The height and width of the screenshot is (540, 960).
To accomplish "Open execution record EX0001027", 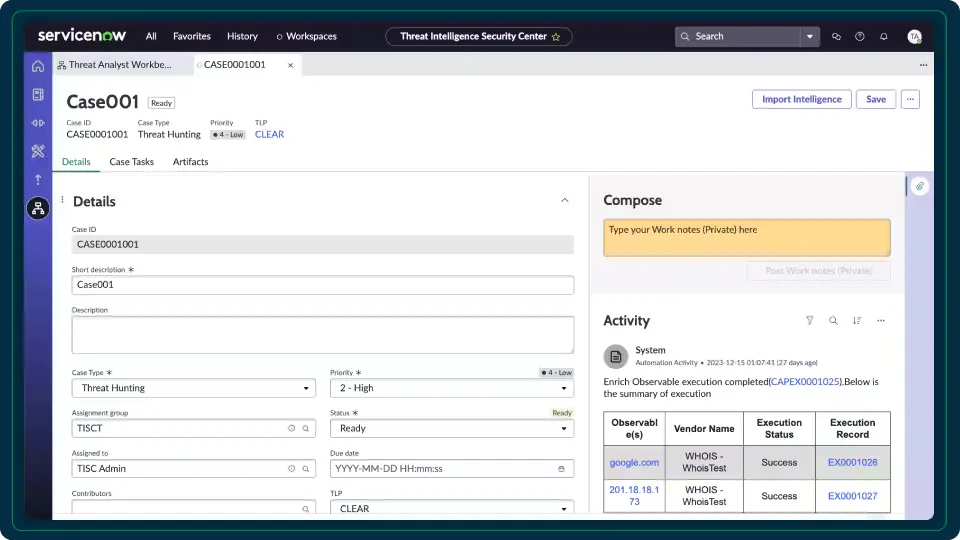I will (x=852, y=496).
